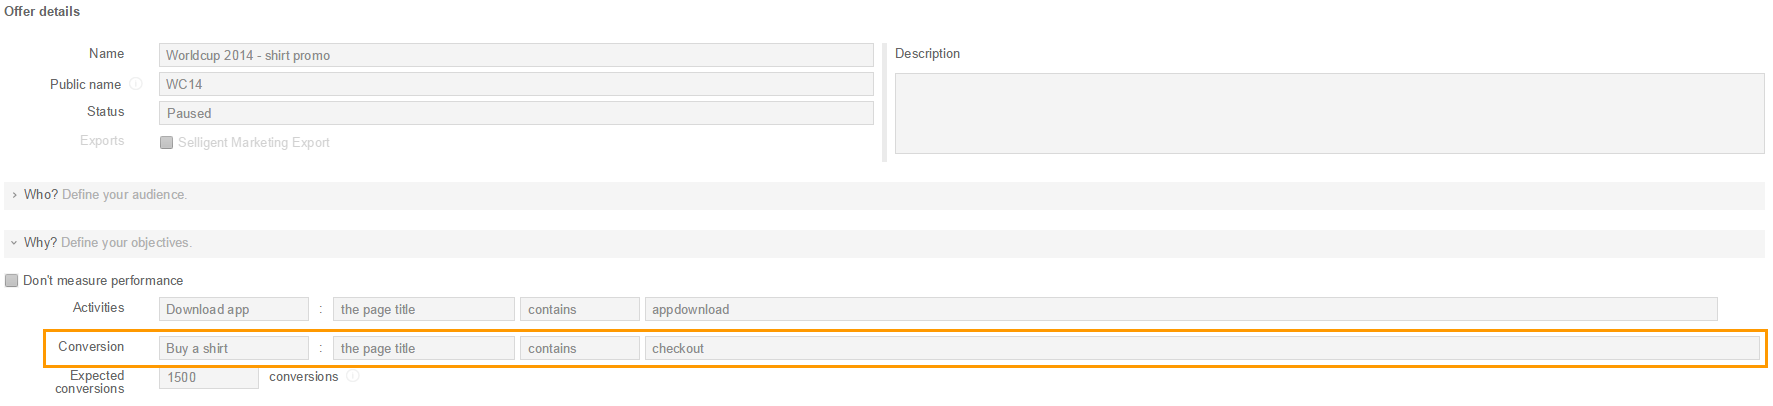The image size is (1773, 406).
Task: Click the Public name info icon
Action: (x=136, y=84)
